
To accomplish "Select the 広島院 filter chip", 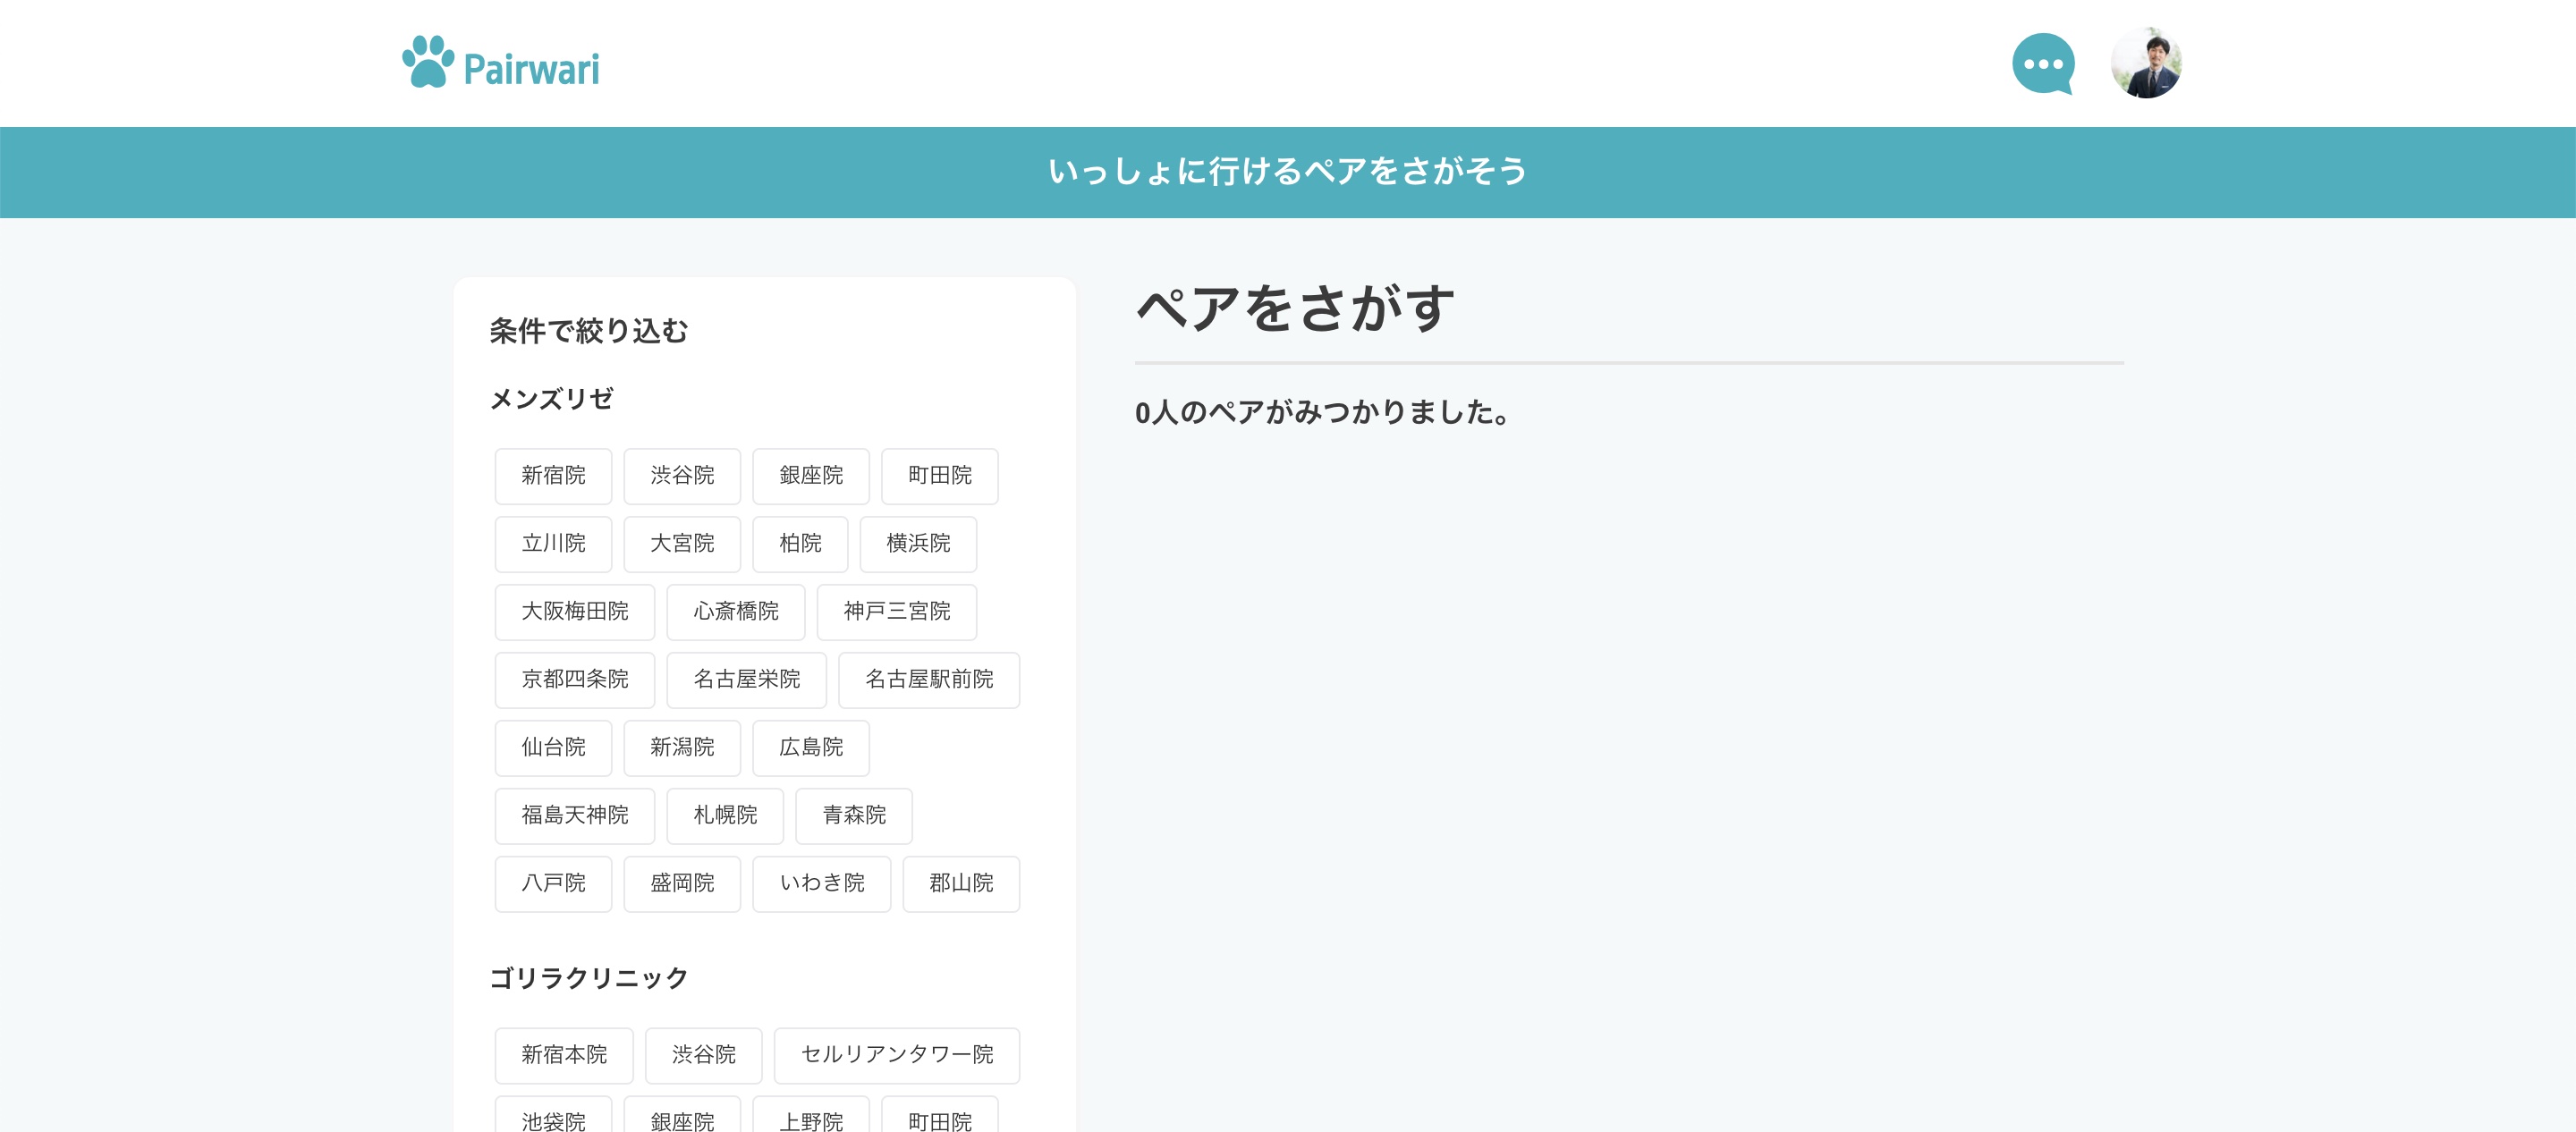I will point(810,748).
